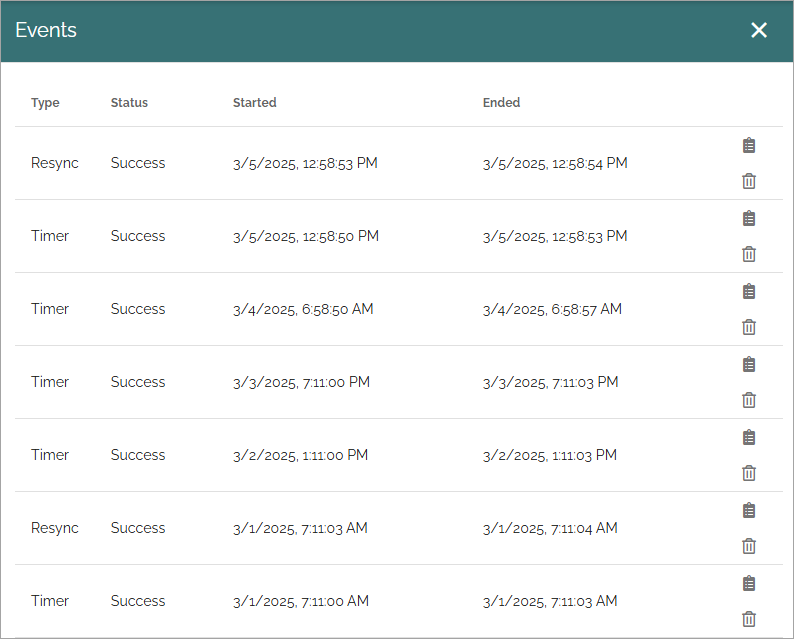Screen dimensions: 794x639
Task: Click start time 3/4/2025, 6:58:50 AM
Action: click(303, 309)
